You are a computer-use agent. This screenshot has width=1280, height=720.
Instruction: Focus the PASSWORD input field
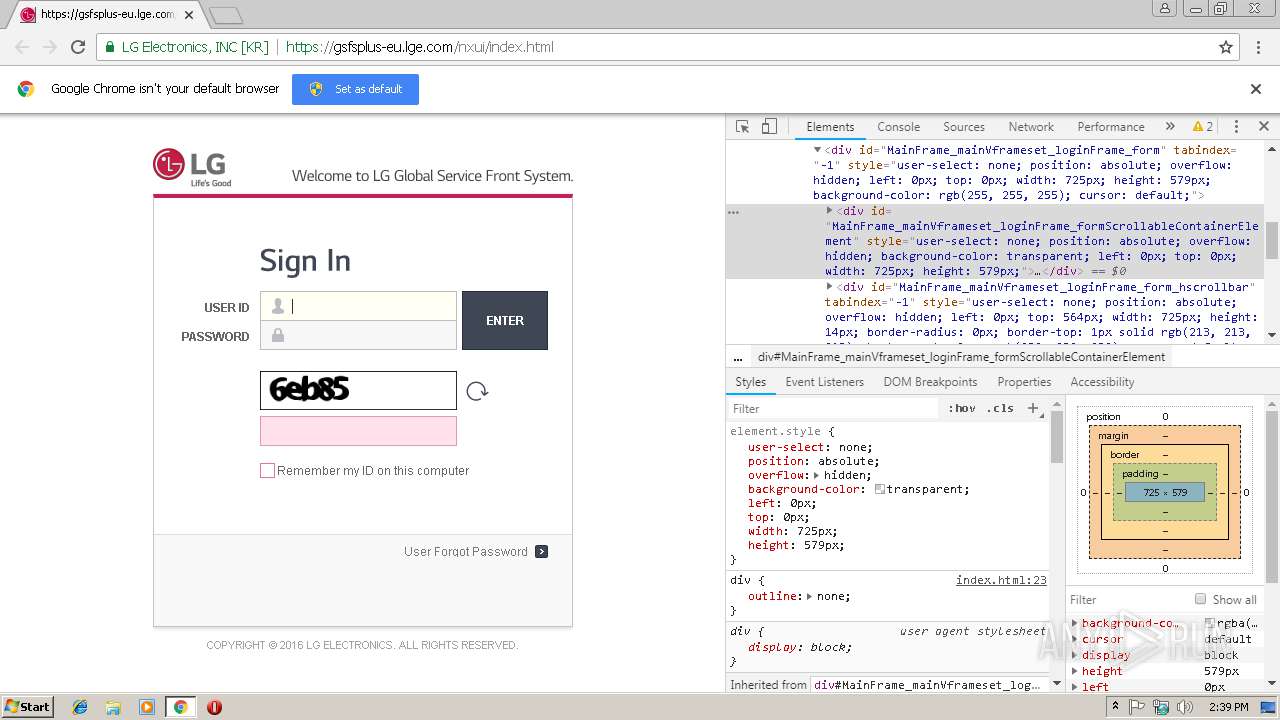pyautogui.click(x=358, y=335)
